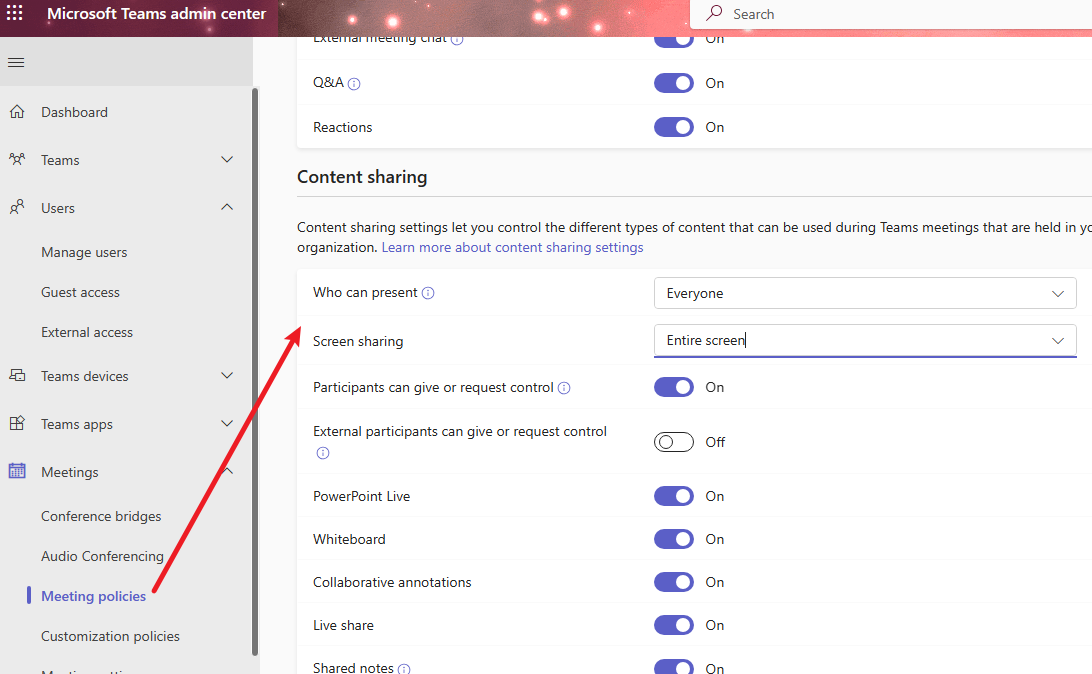Click the search magnifier icon
1092x674 pixels.
pyautogui.click(x=714, y=13)
